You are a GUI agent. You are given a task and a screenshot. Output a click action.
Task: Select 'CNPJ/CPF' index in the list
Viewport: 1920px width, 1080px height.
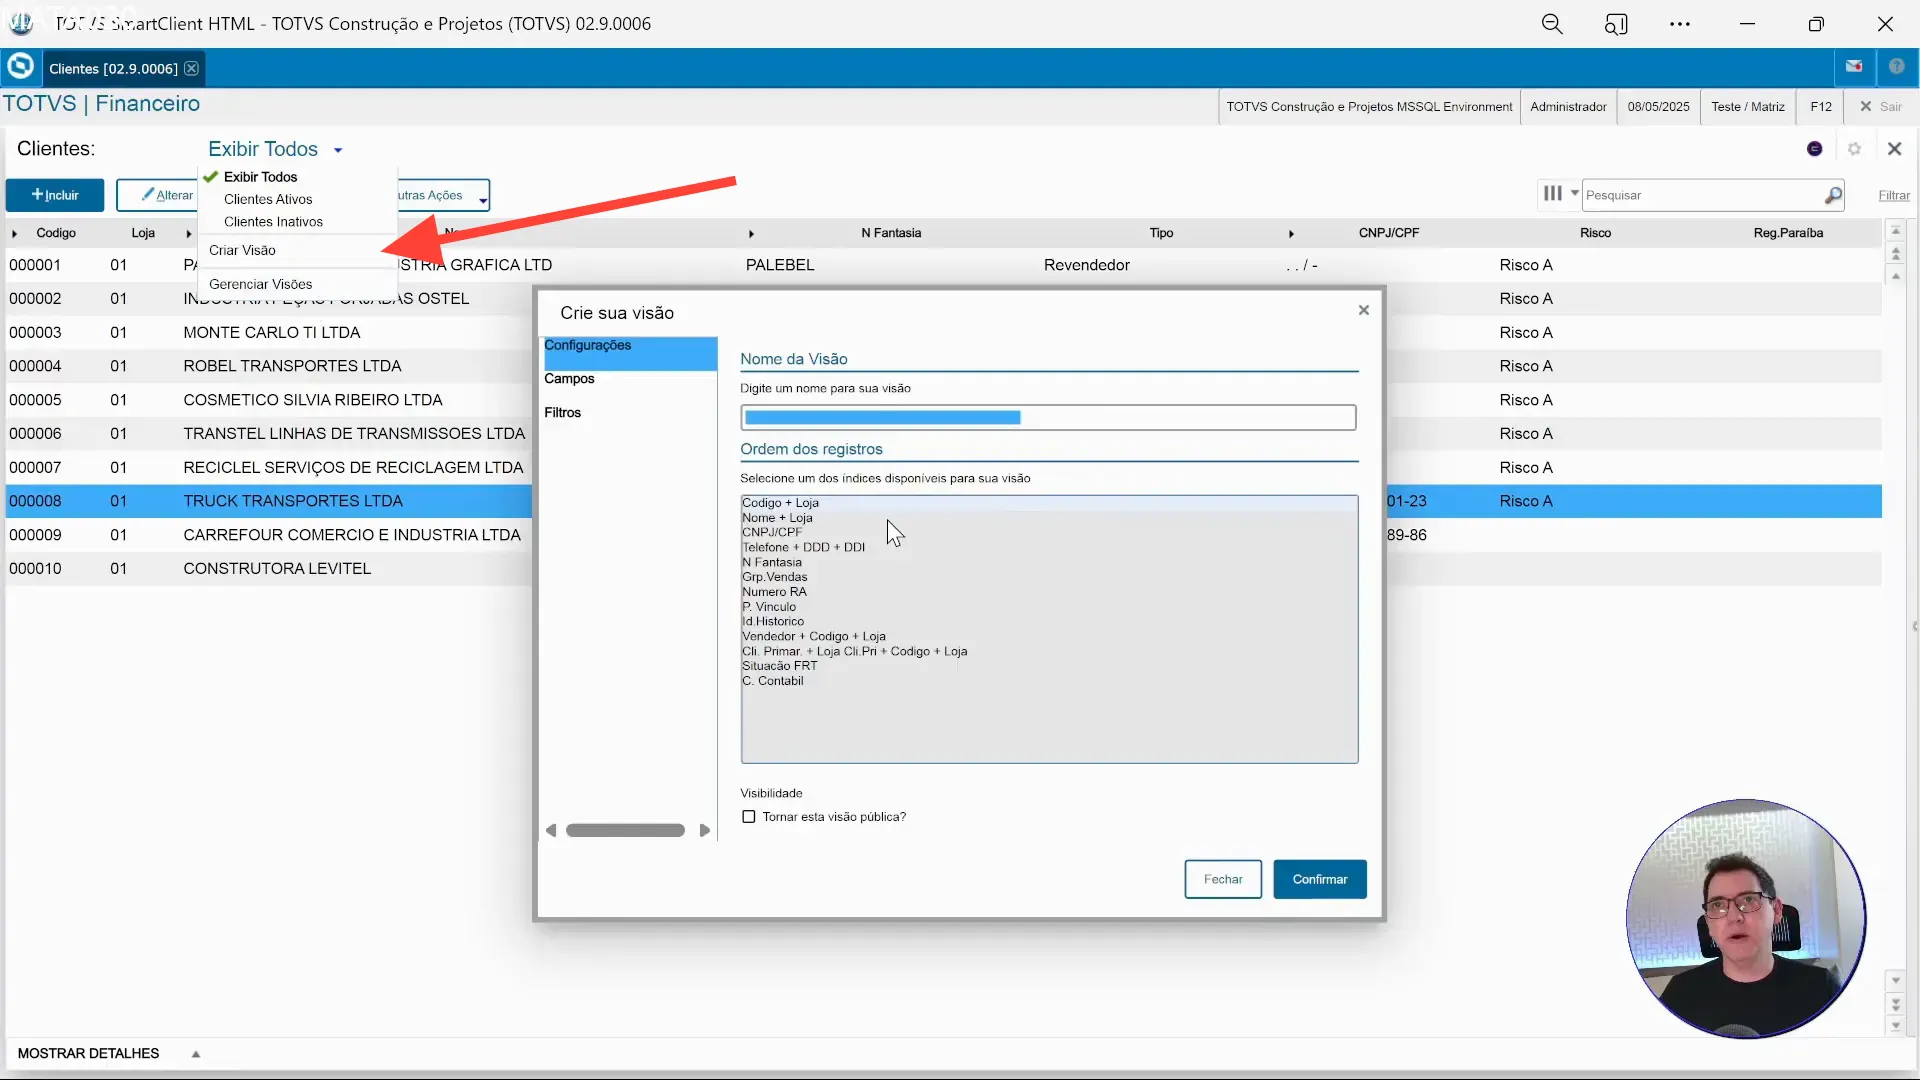(772, 532)
